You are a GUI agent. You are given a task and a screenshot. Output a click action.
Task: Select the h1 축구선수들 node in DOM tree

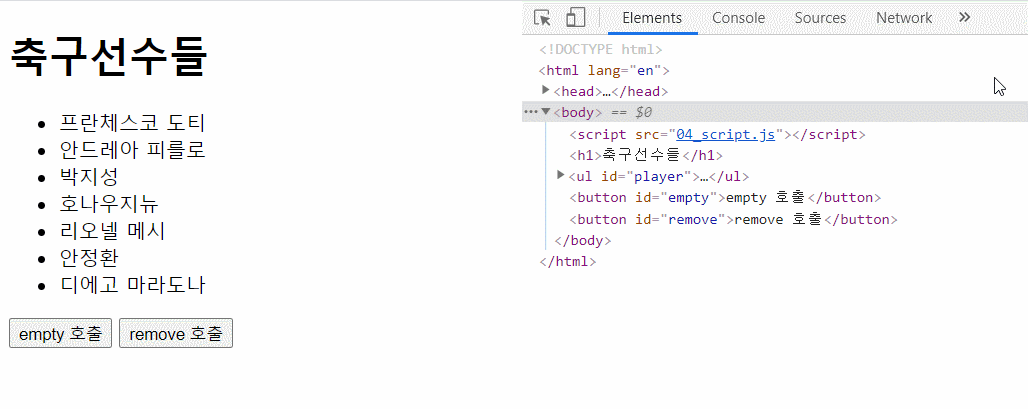click(x=646, y=156)
